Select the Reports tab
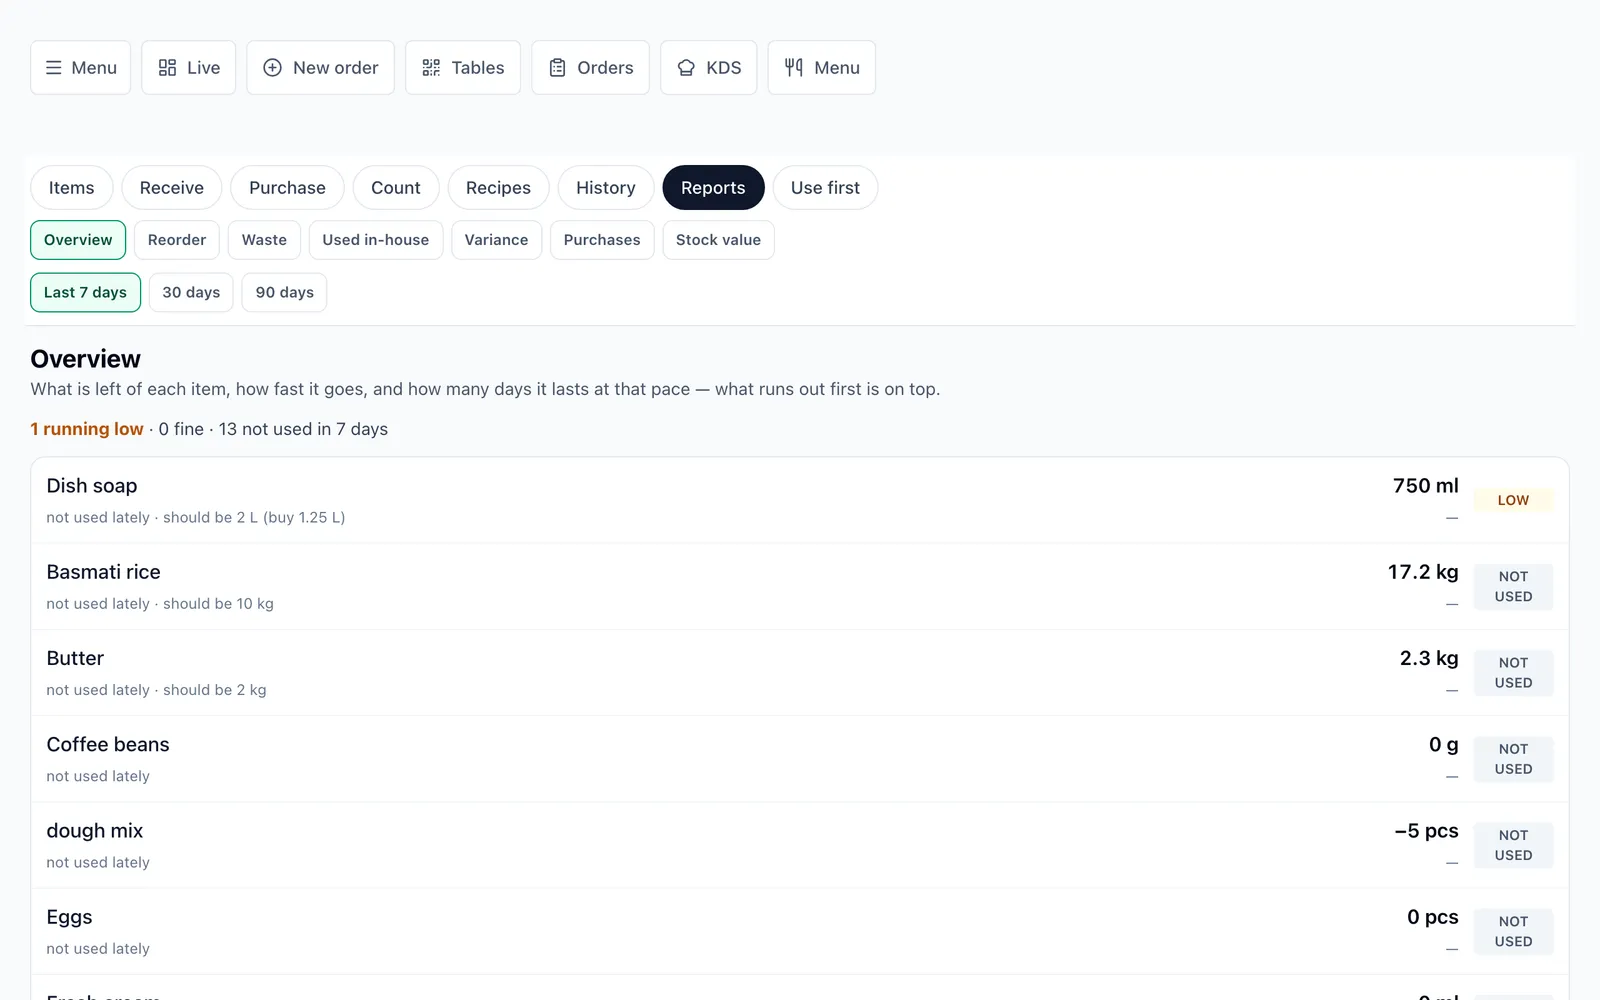The width and height of the screenshot is (1600, 1000). [x=713, y=188]
